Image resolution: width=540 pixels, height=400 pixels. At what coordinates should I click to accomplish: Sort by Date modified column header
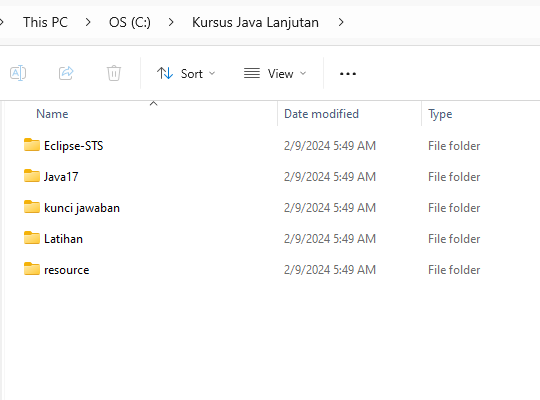(x=321, y=114)
